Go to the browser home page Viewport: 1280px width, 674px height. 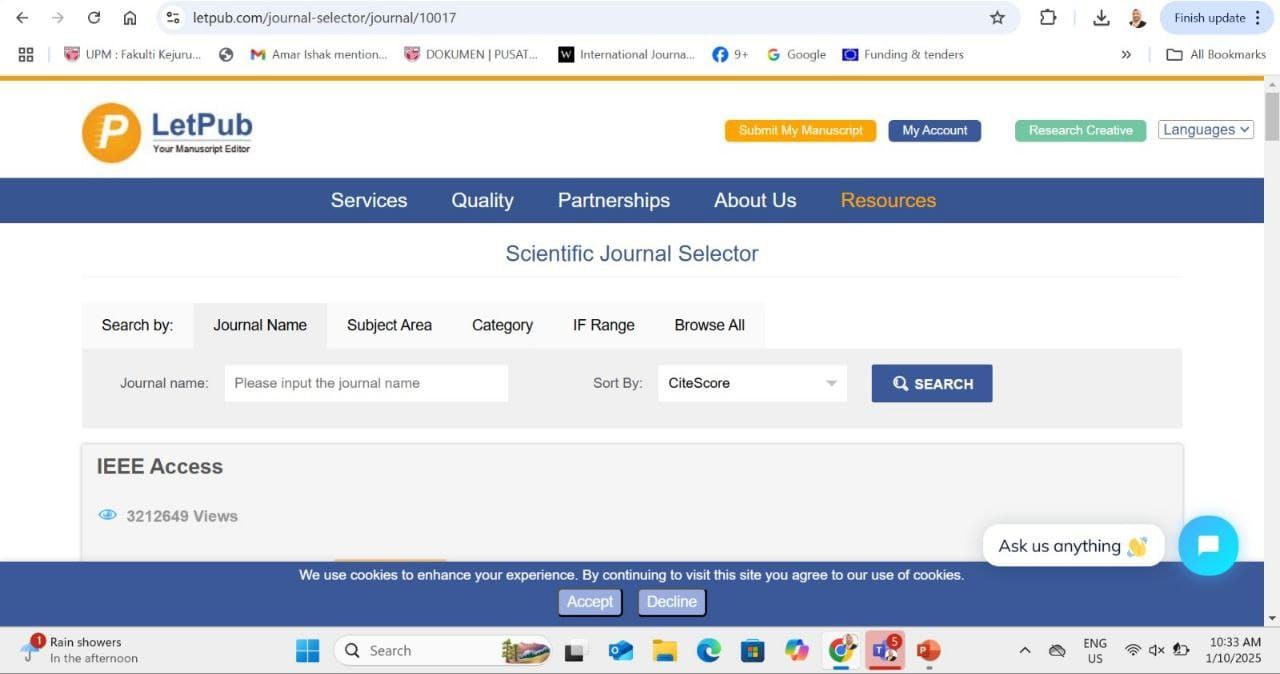click(130, 18)
